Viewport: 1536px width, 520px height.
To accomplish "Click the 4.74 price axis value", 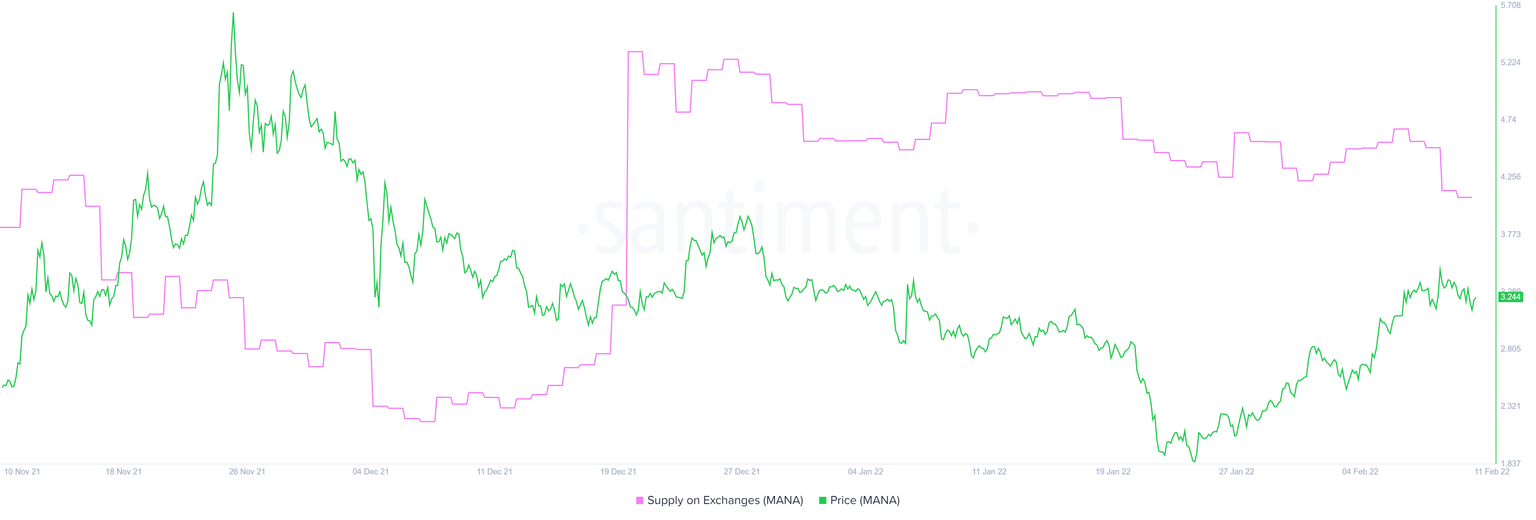I will [x=1510, y=120].
